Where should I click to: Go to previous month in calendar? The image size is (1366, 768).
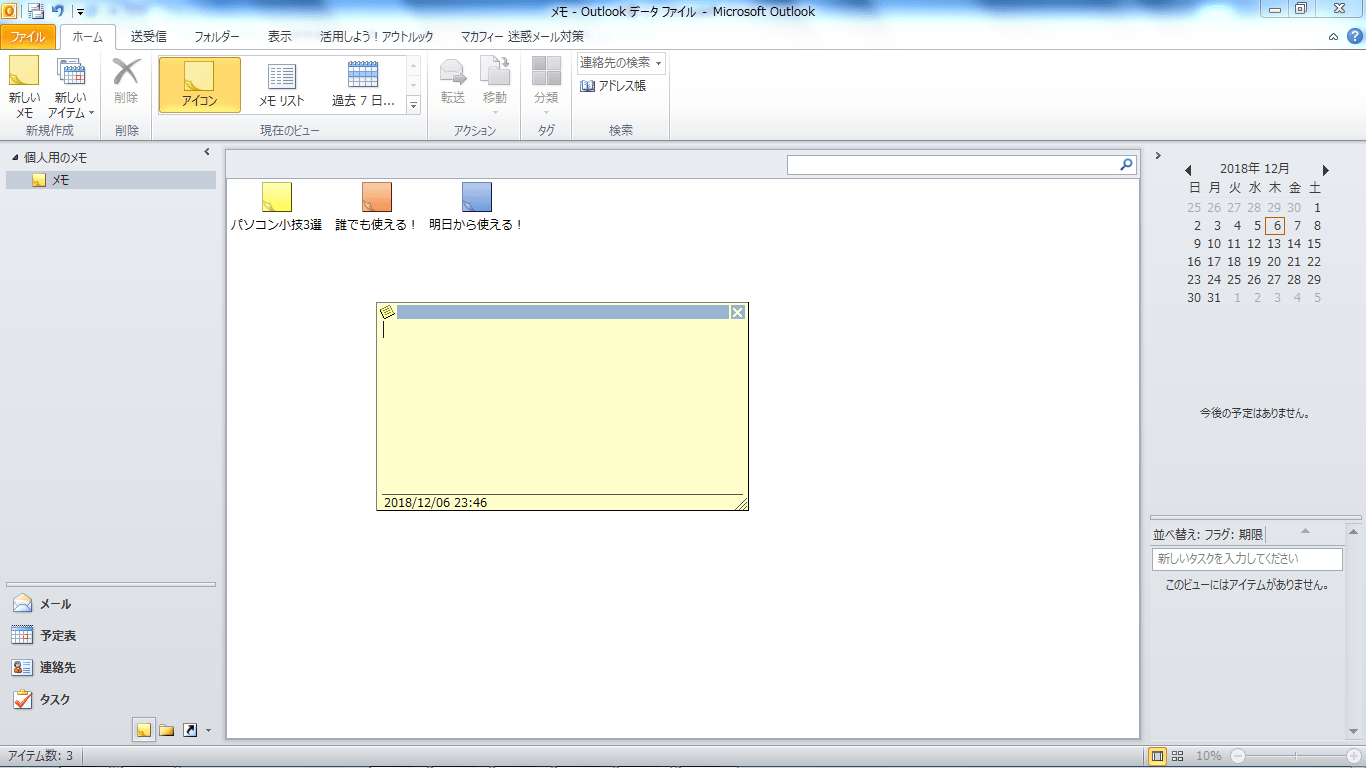[1188, 171]
